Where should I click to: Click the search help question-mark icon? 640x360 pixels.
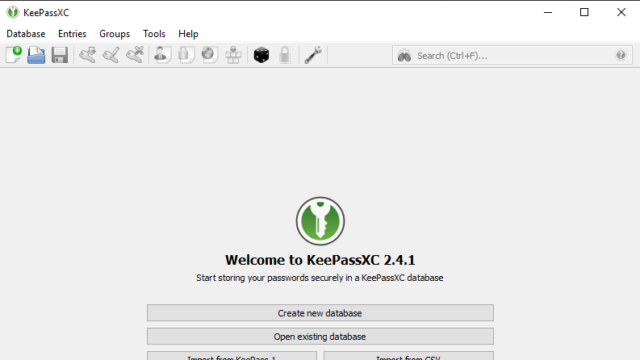click(x=621, y=55)
